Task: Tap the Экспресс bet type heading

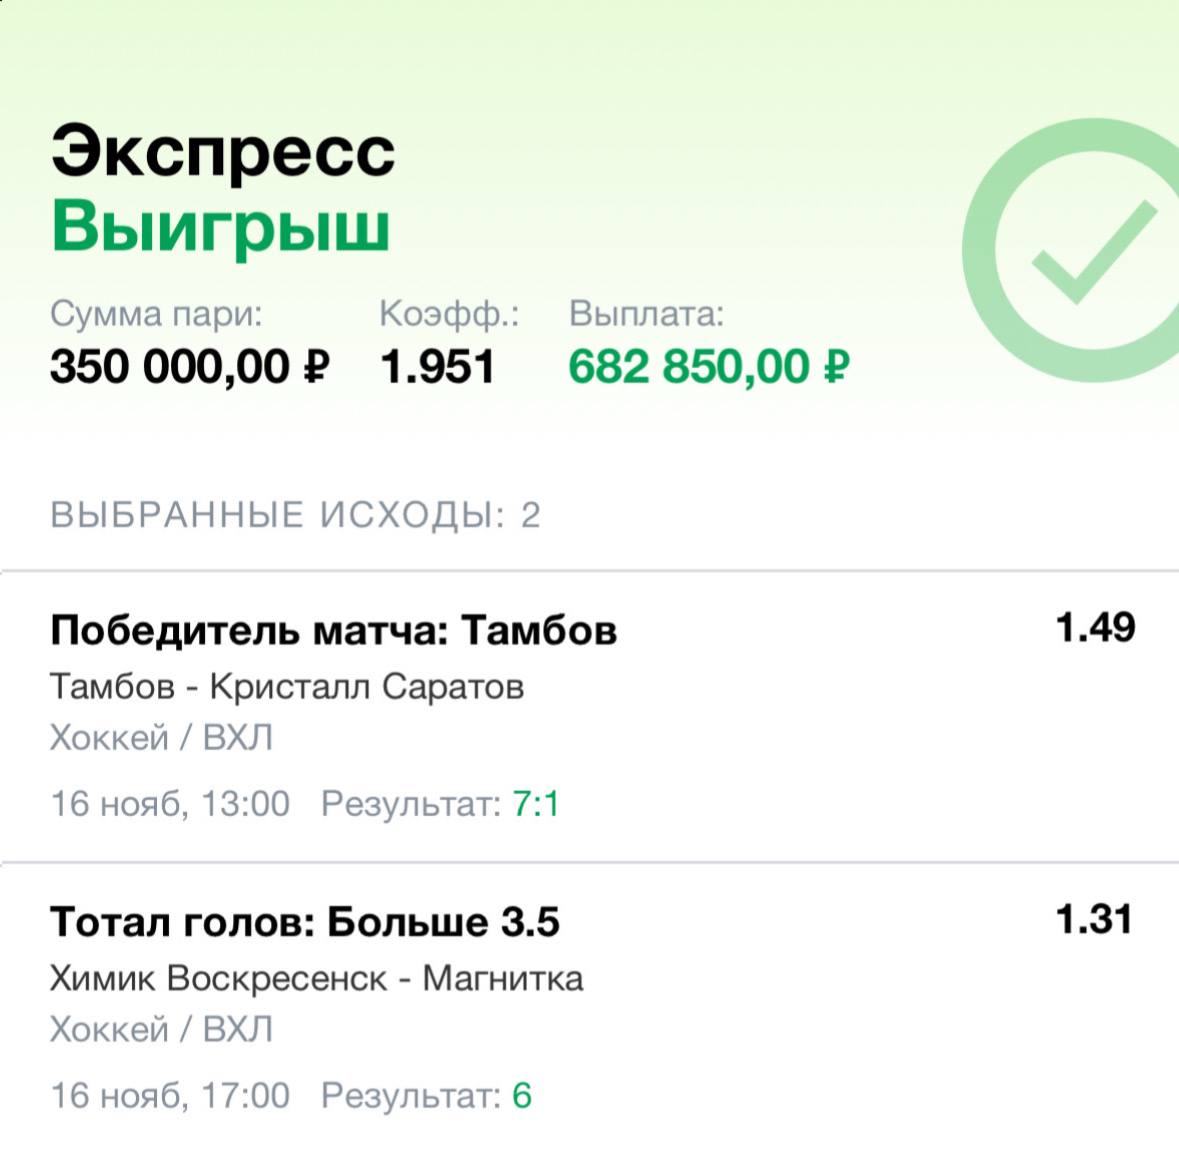Action: tap(223, 152)
